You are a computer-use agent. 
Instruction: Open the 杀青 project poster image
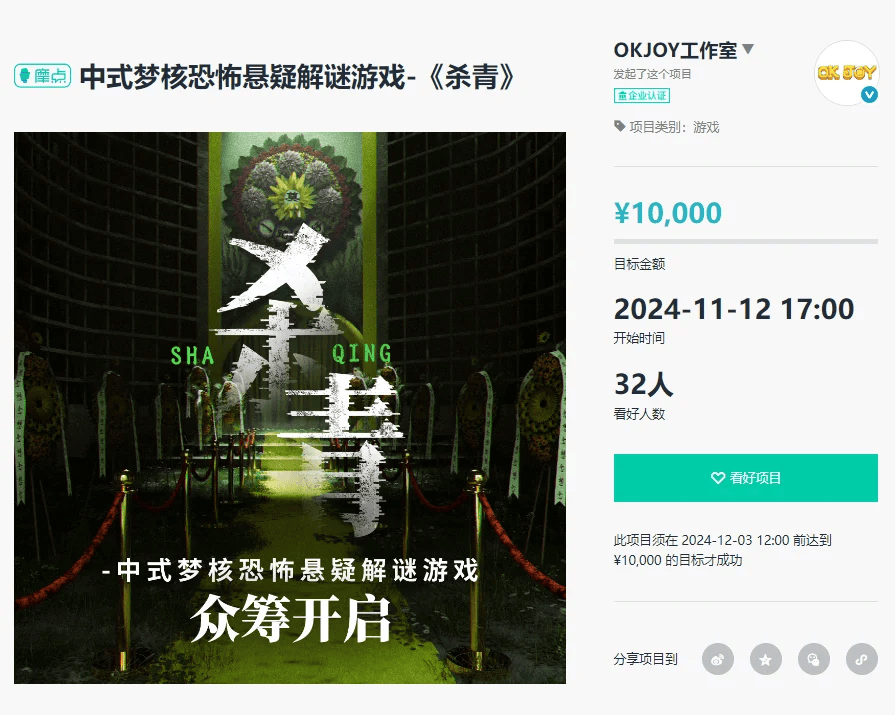pos(290,408)
